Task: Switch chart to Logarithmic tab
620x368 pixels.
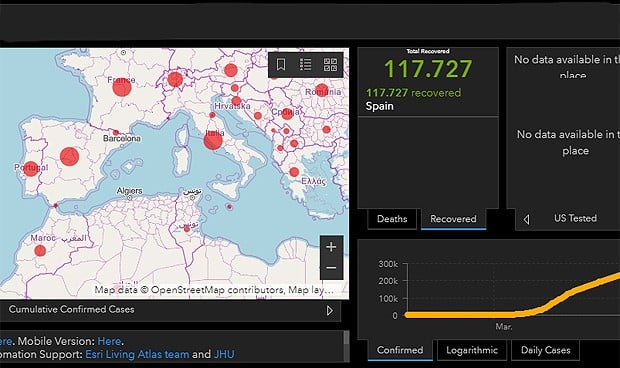Action: [x=472, y=350]
